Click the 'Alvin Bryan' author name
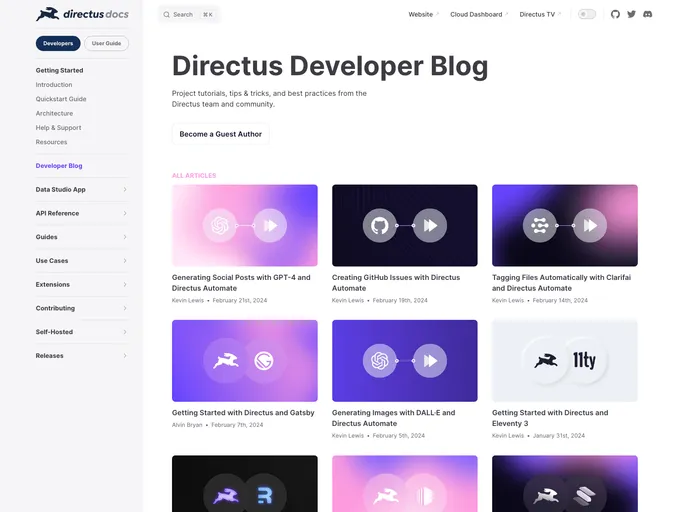The width and height of the screenshot is (688, 512). pos(187,425)
